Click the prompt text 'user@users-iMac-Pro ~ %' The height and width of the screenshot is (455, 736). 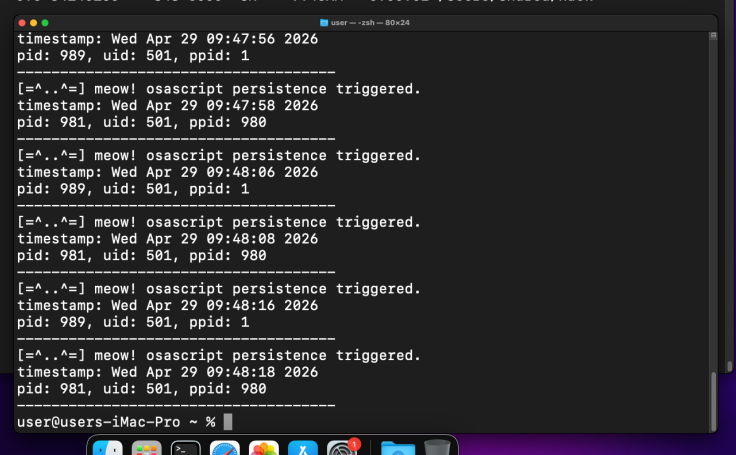click(x=116, y=422)
